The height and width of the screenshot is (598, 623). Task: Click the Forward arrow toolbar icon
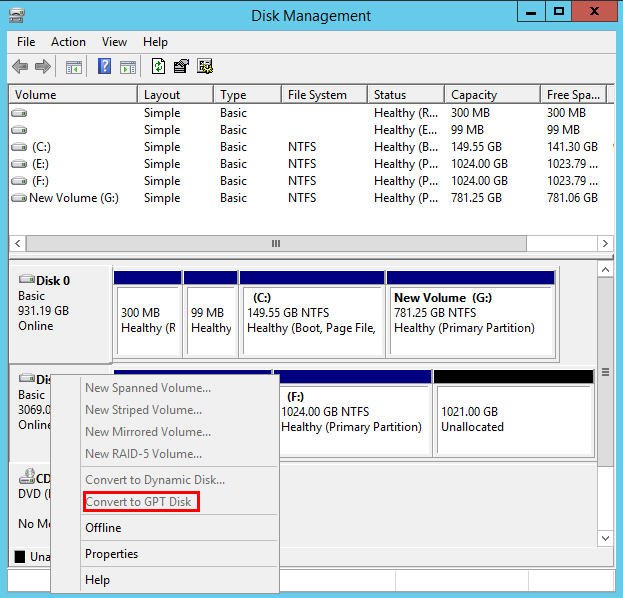tap(43, 66)
